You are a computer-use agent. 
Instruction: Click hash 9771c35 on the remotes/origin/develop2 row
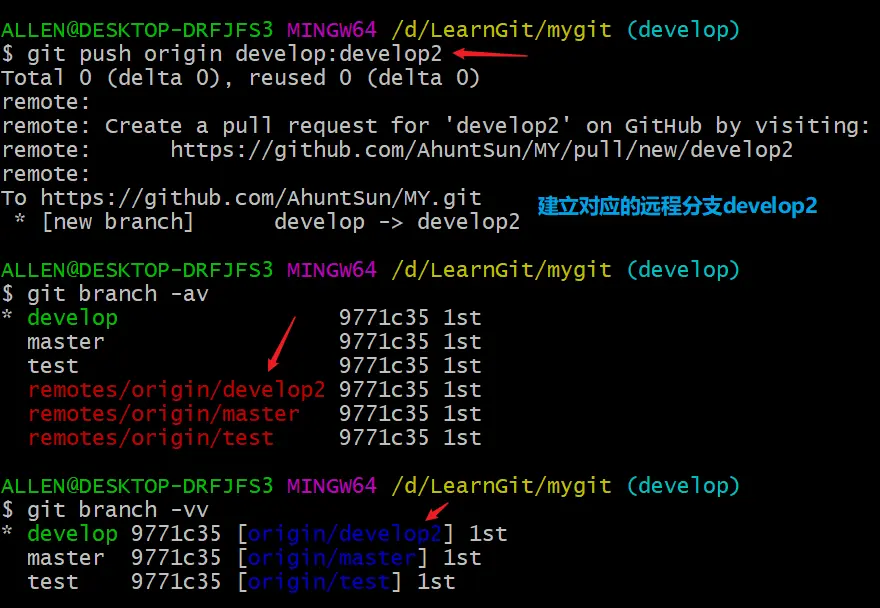384,390
